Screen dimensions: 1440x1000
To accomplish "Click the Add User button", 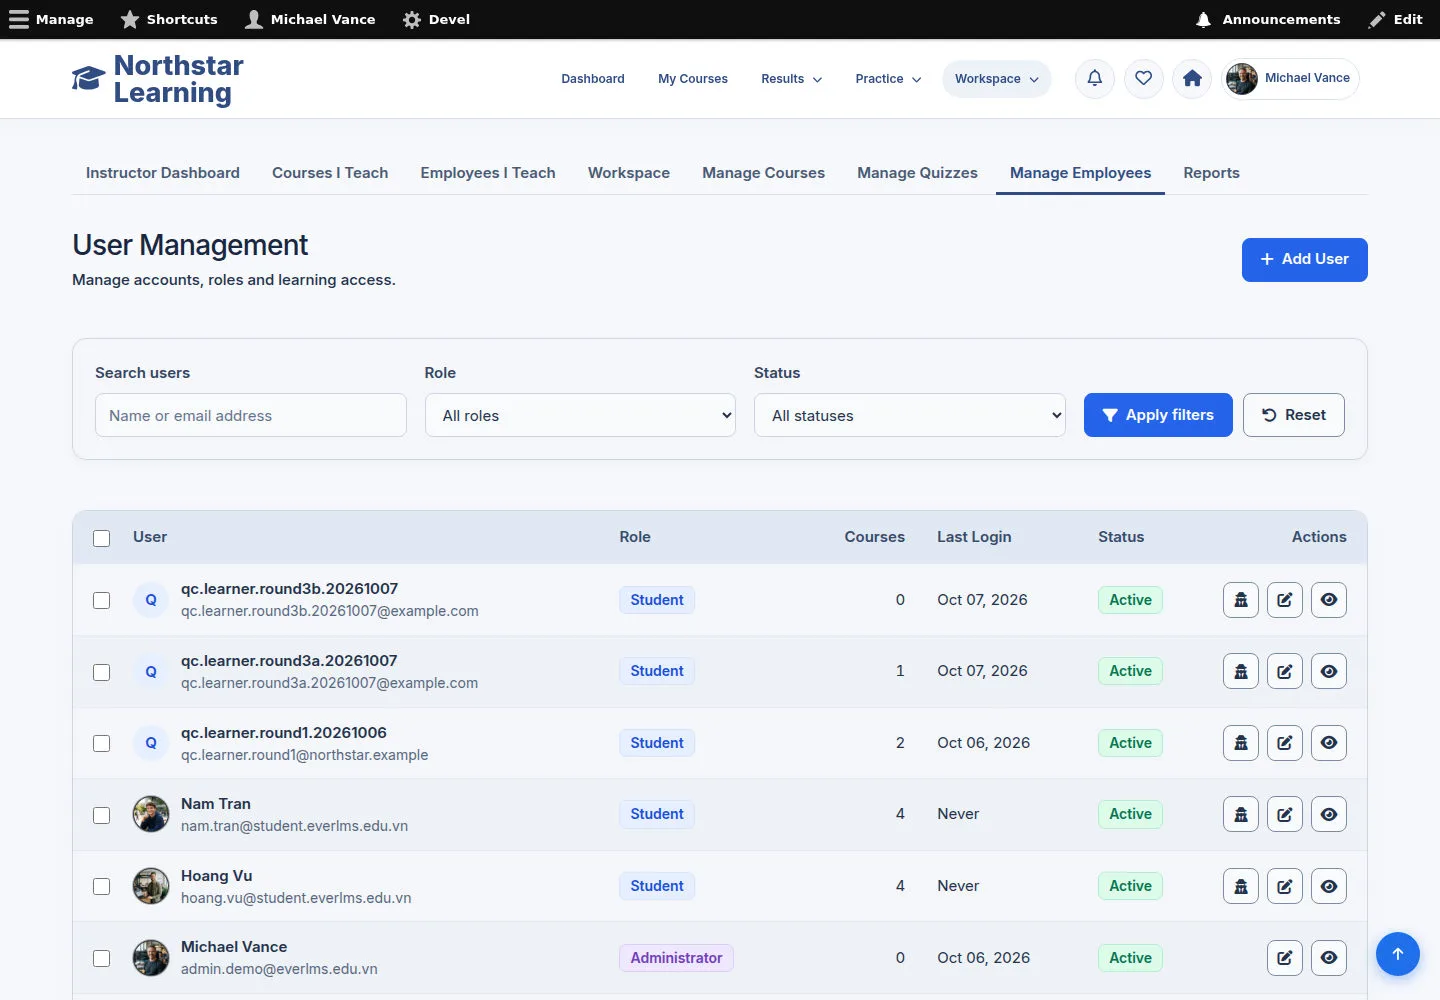I will [1304, 259].
